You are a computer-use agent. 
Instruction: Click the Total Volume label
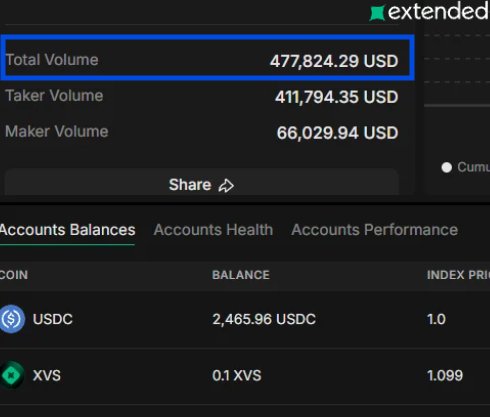click(x=52, y=60)
